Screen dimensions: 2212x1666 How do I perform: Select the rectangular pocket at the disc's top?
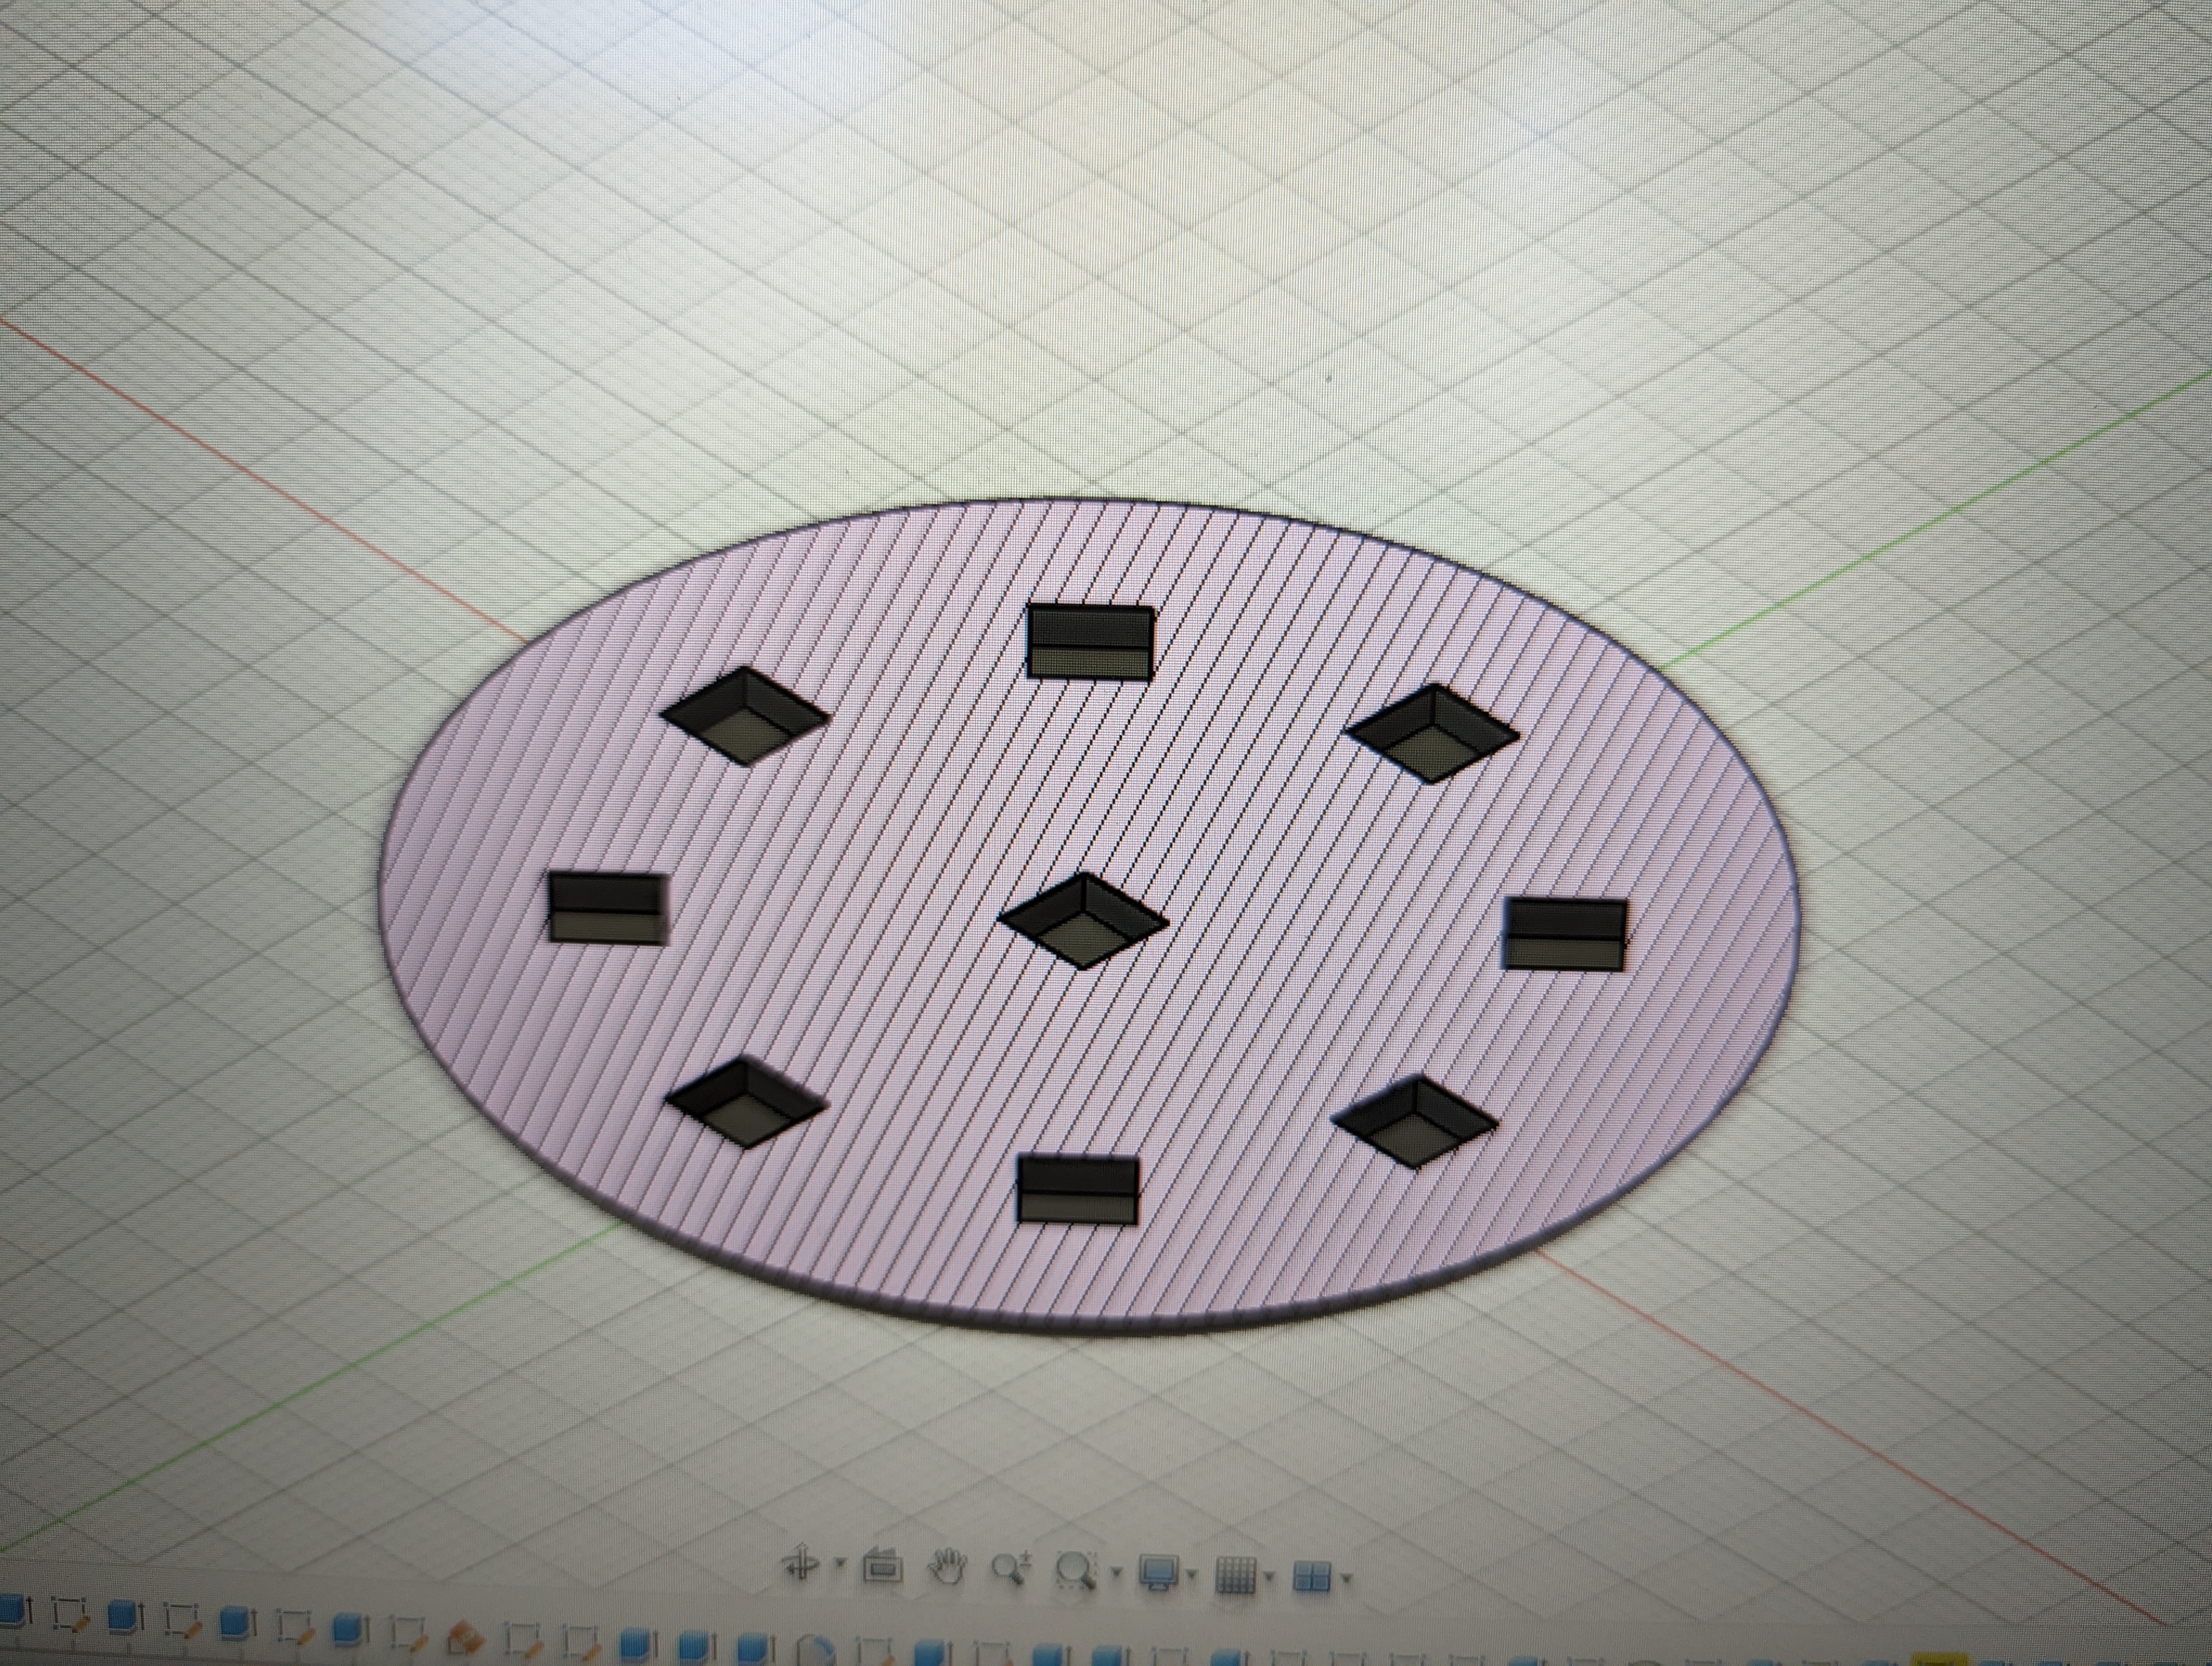click(1091, 642)
